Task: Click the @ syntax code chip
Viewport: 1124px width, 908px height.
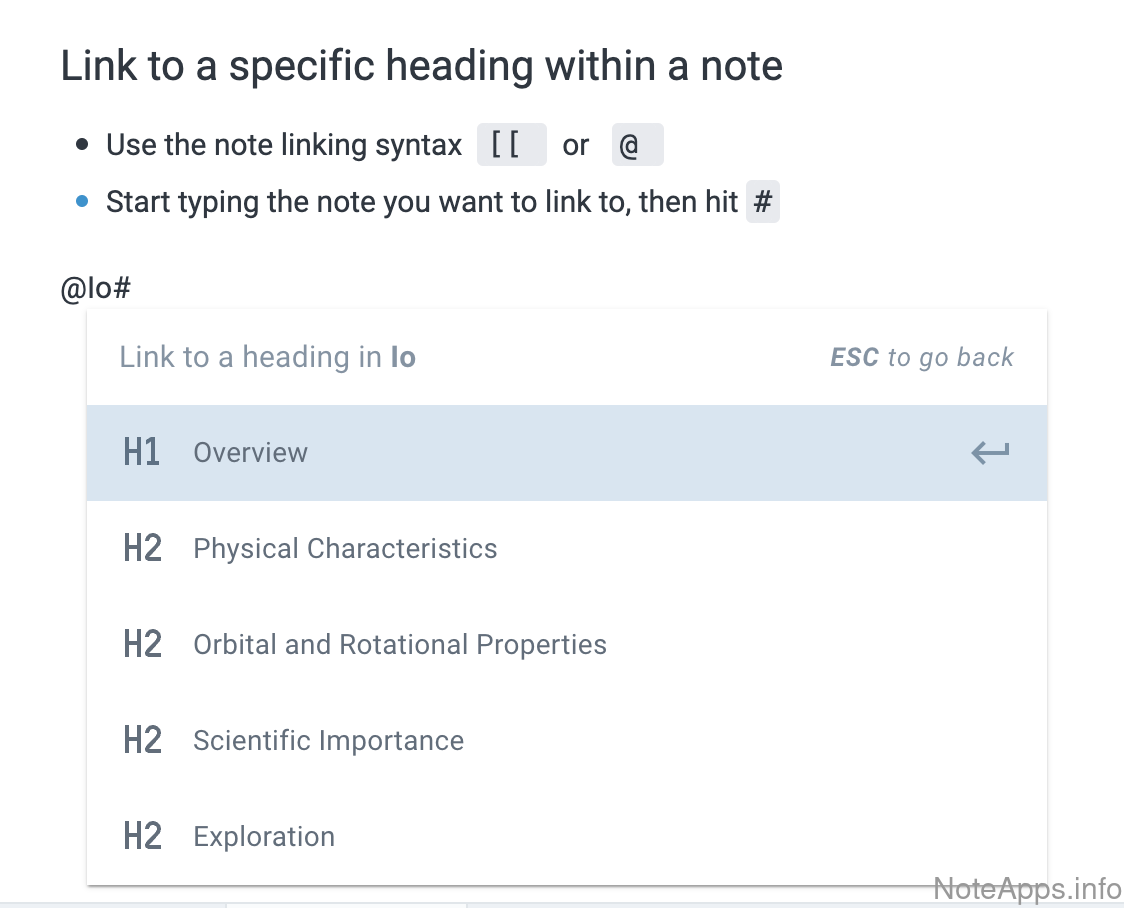Action: (637, 146)
